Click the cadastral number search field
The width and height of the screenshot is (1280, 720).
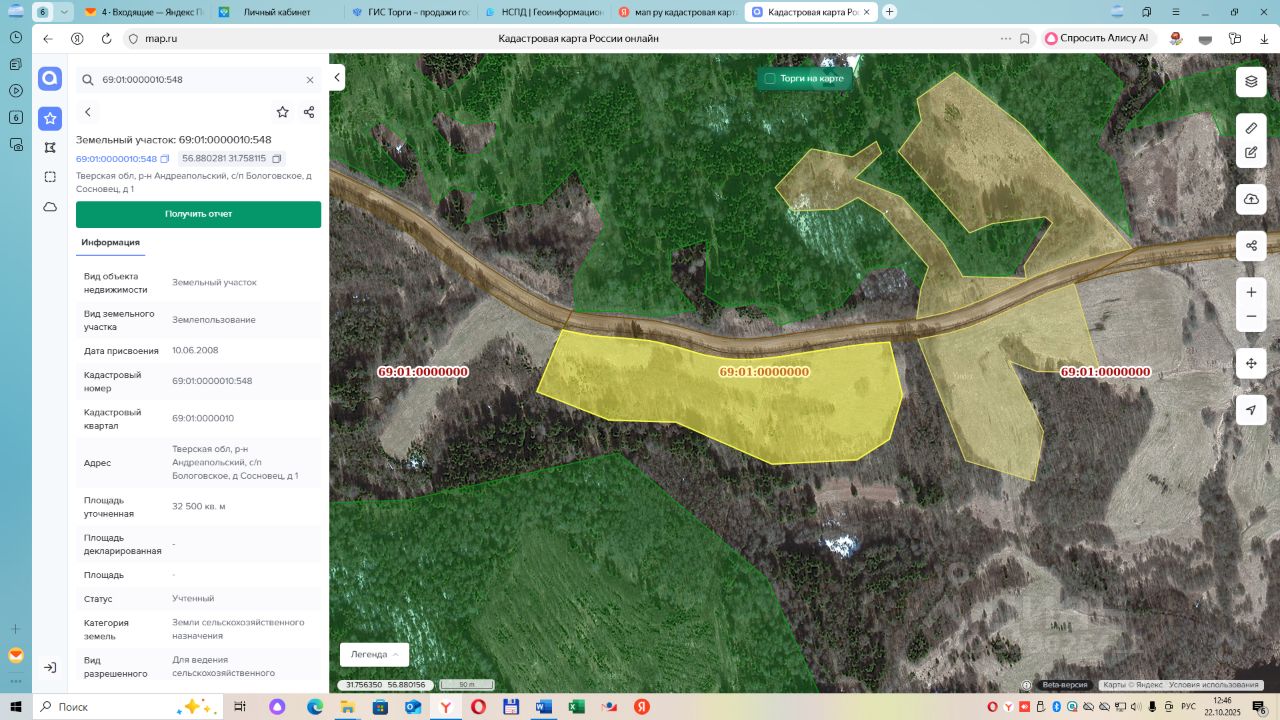pyautogui.click(x=198, y=80)
